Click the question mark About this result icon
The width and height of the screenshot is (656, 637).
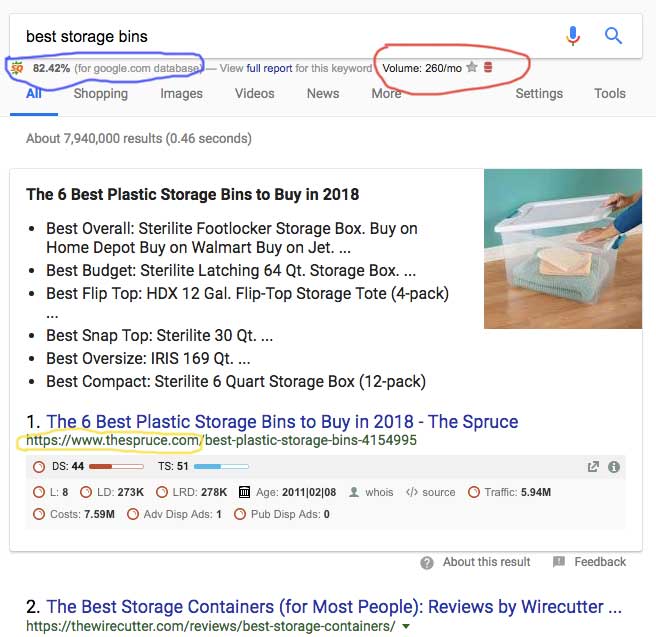[x=428, y=562]
